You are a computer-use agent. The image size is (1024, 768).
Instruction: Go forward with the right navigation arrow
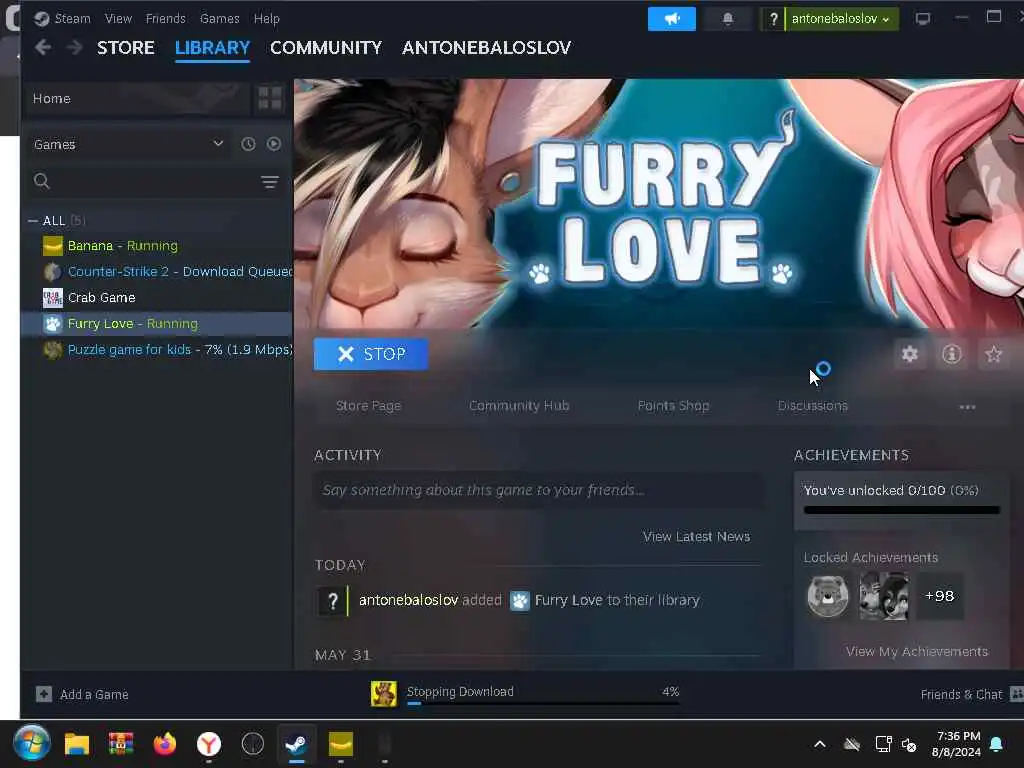point(74,48)
